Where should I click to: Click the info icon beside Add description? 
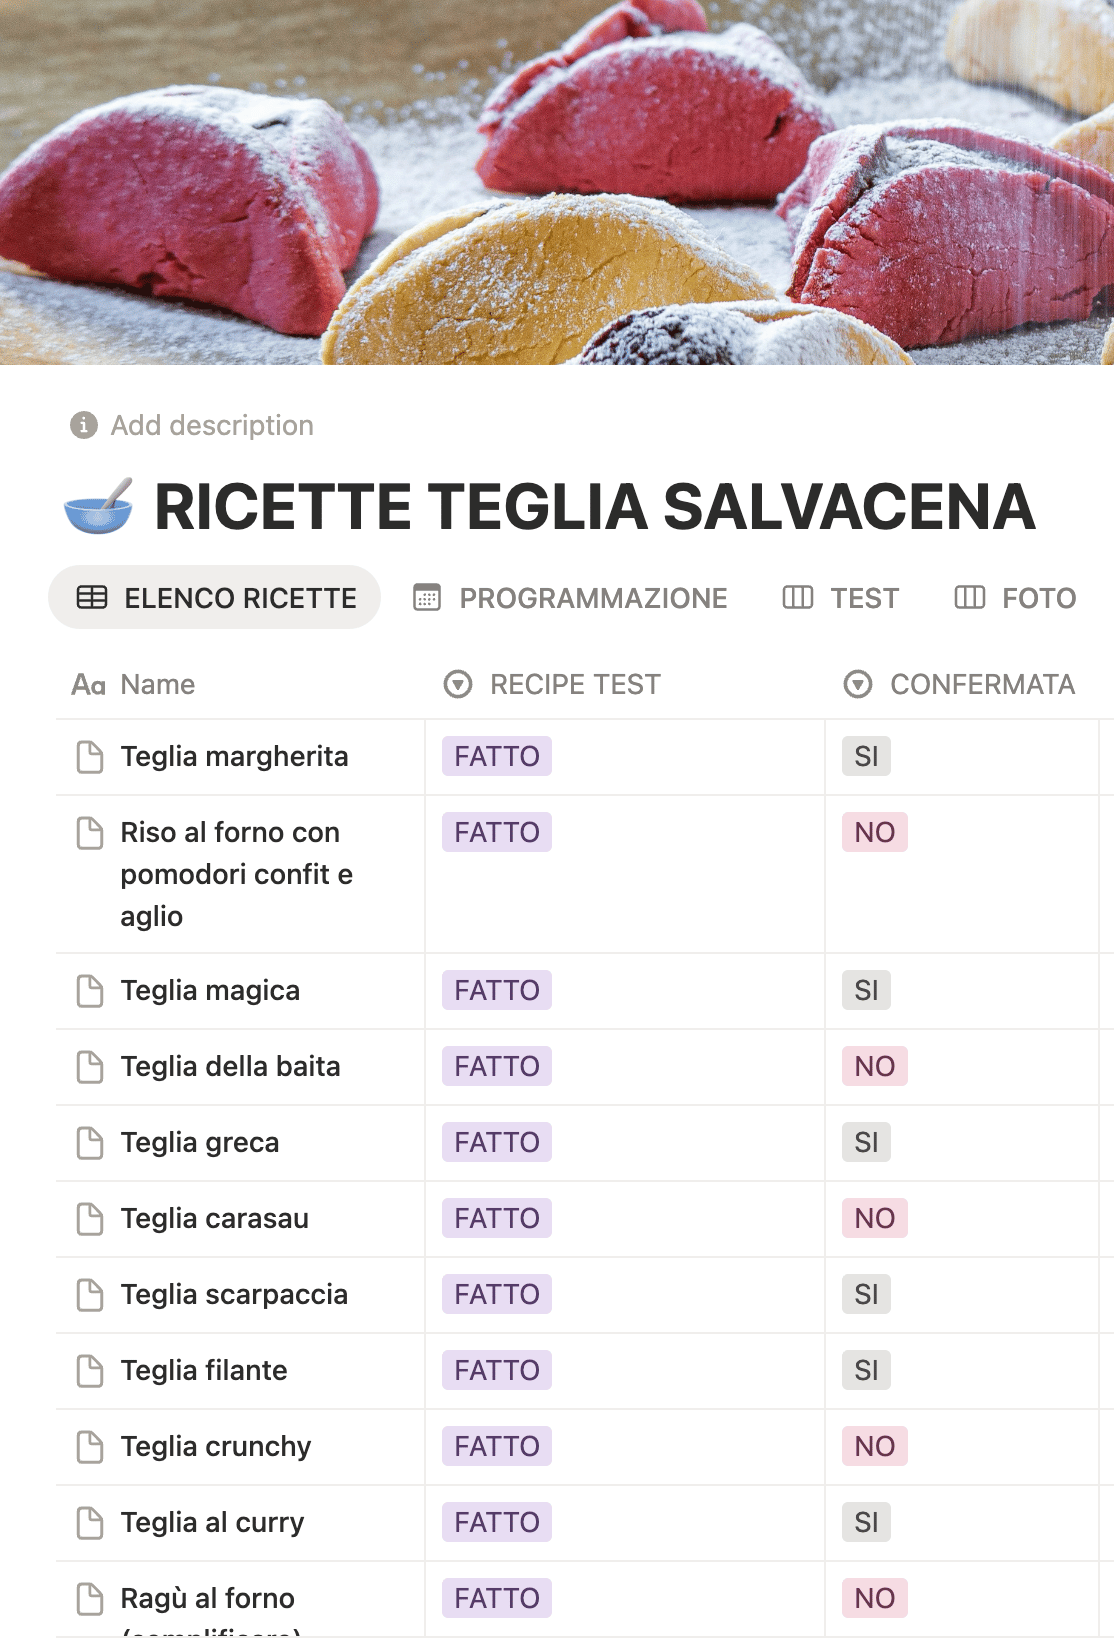pos(83,425)
